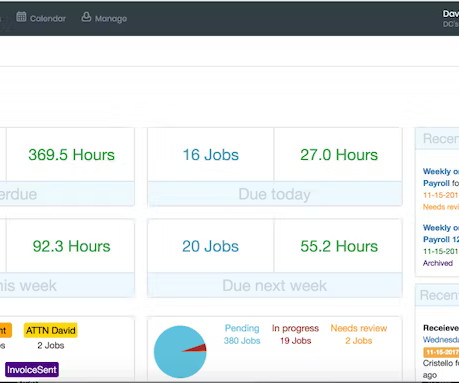Open the 16 Jobs due today
This screenshot has width=459, height=383.
[x=211, y=155]
